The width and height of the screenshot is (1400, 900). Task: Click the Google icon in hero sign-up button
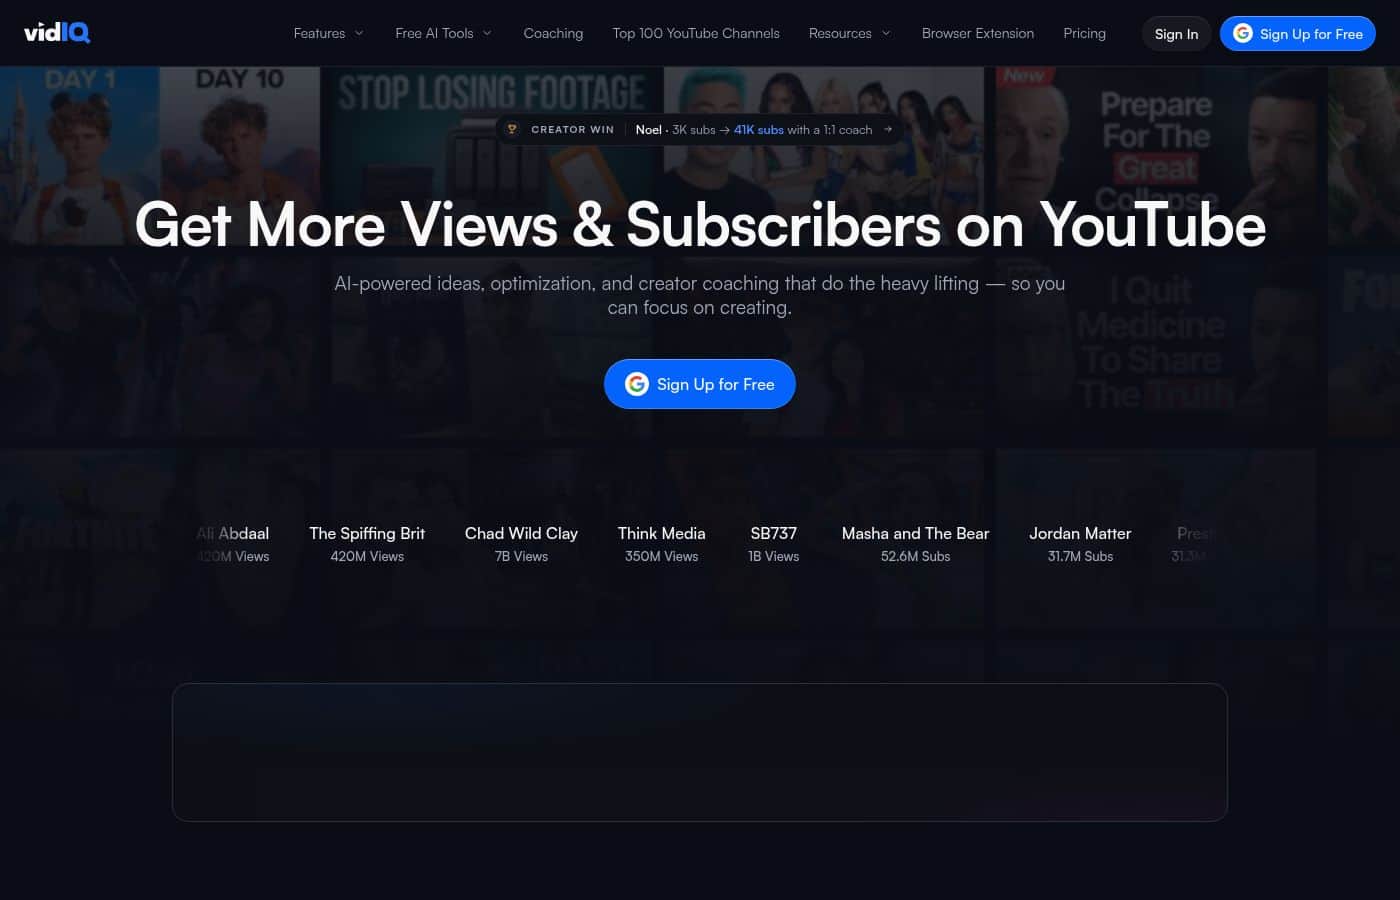pyautogui.click(x=637, y=384)
